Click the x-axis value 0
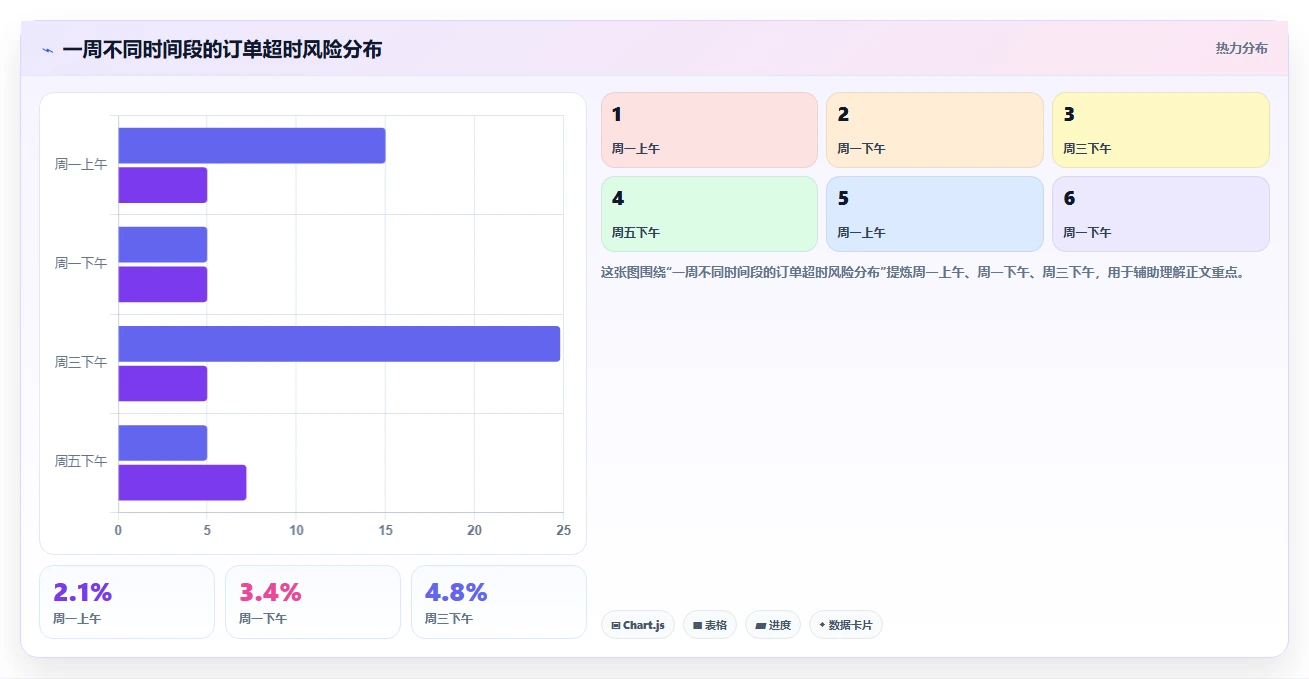This screenshot has width=1309, height=679. pyautogui.click(x=118, y=530)
